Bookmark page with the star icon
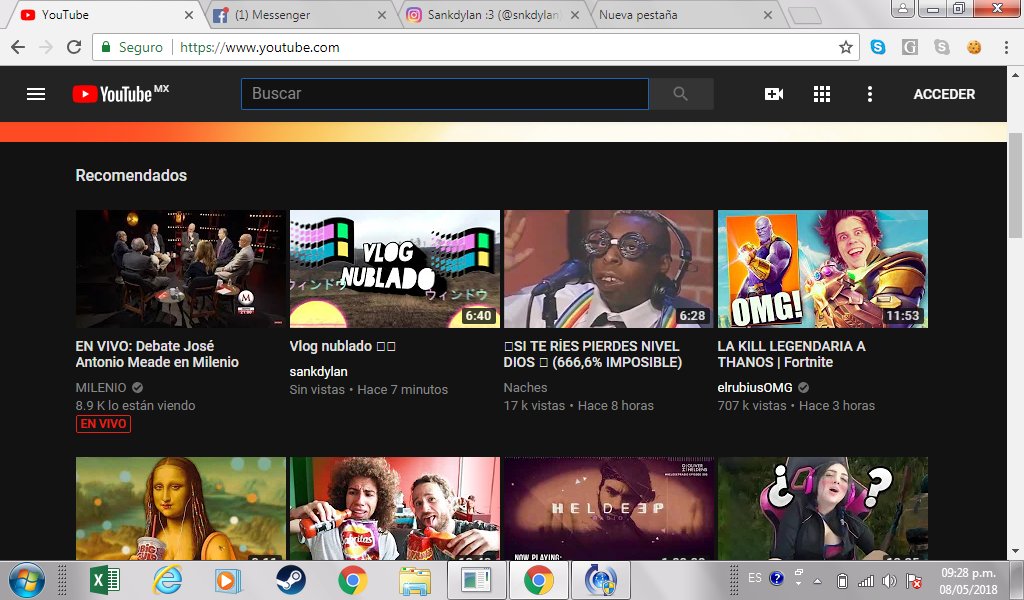This screenshot has width=1024, height=600. 846,47
